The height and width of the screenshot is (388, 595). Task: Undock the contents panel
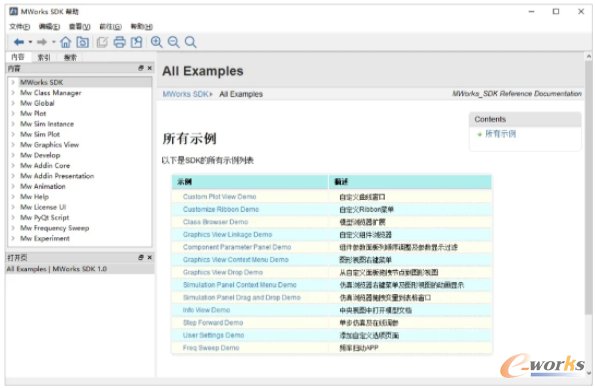141,68
